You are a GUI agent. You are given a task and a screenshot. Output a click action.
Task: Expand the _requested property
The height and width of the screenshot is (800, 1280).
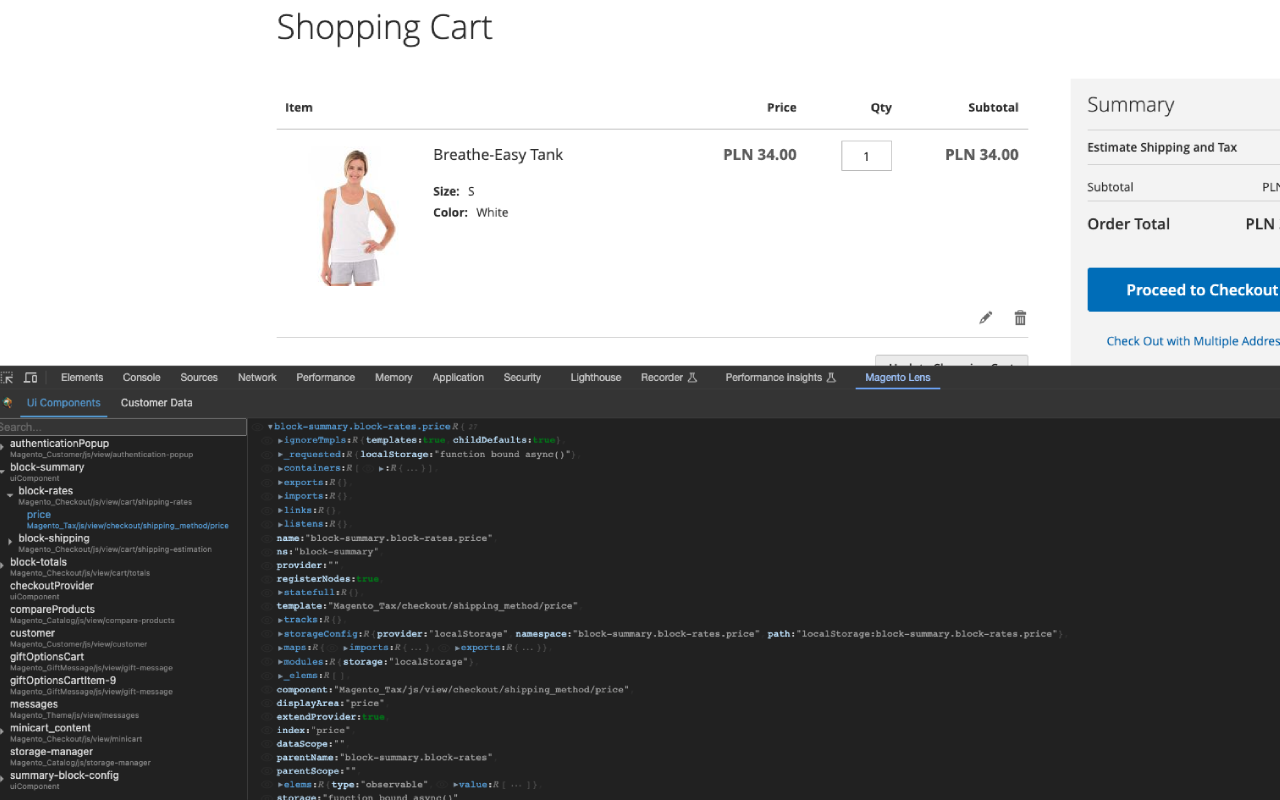(x=280, y=454)
